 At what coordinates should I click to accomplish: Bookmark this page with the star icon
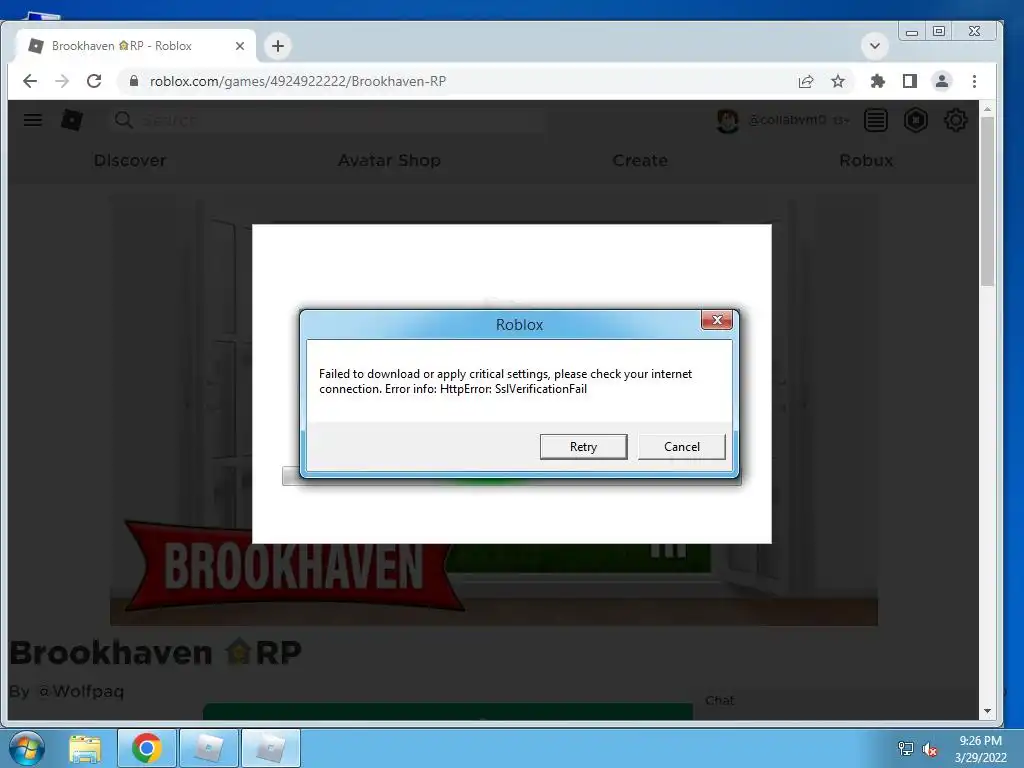coord(838,81)
